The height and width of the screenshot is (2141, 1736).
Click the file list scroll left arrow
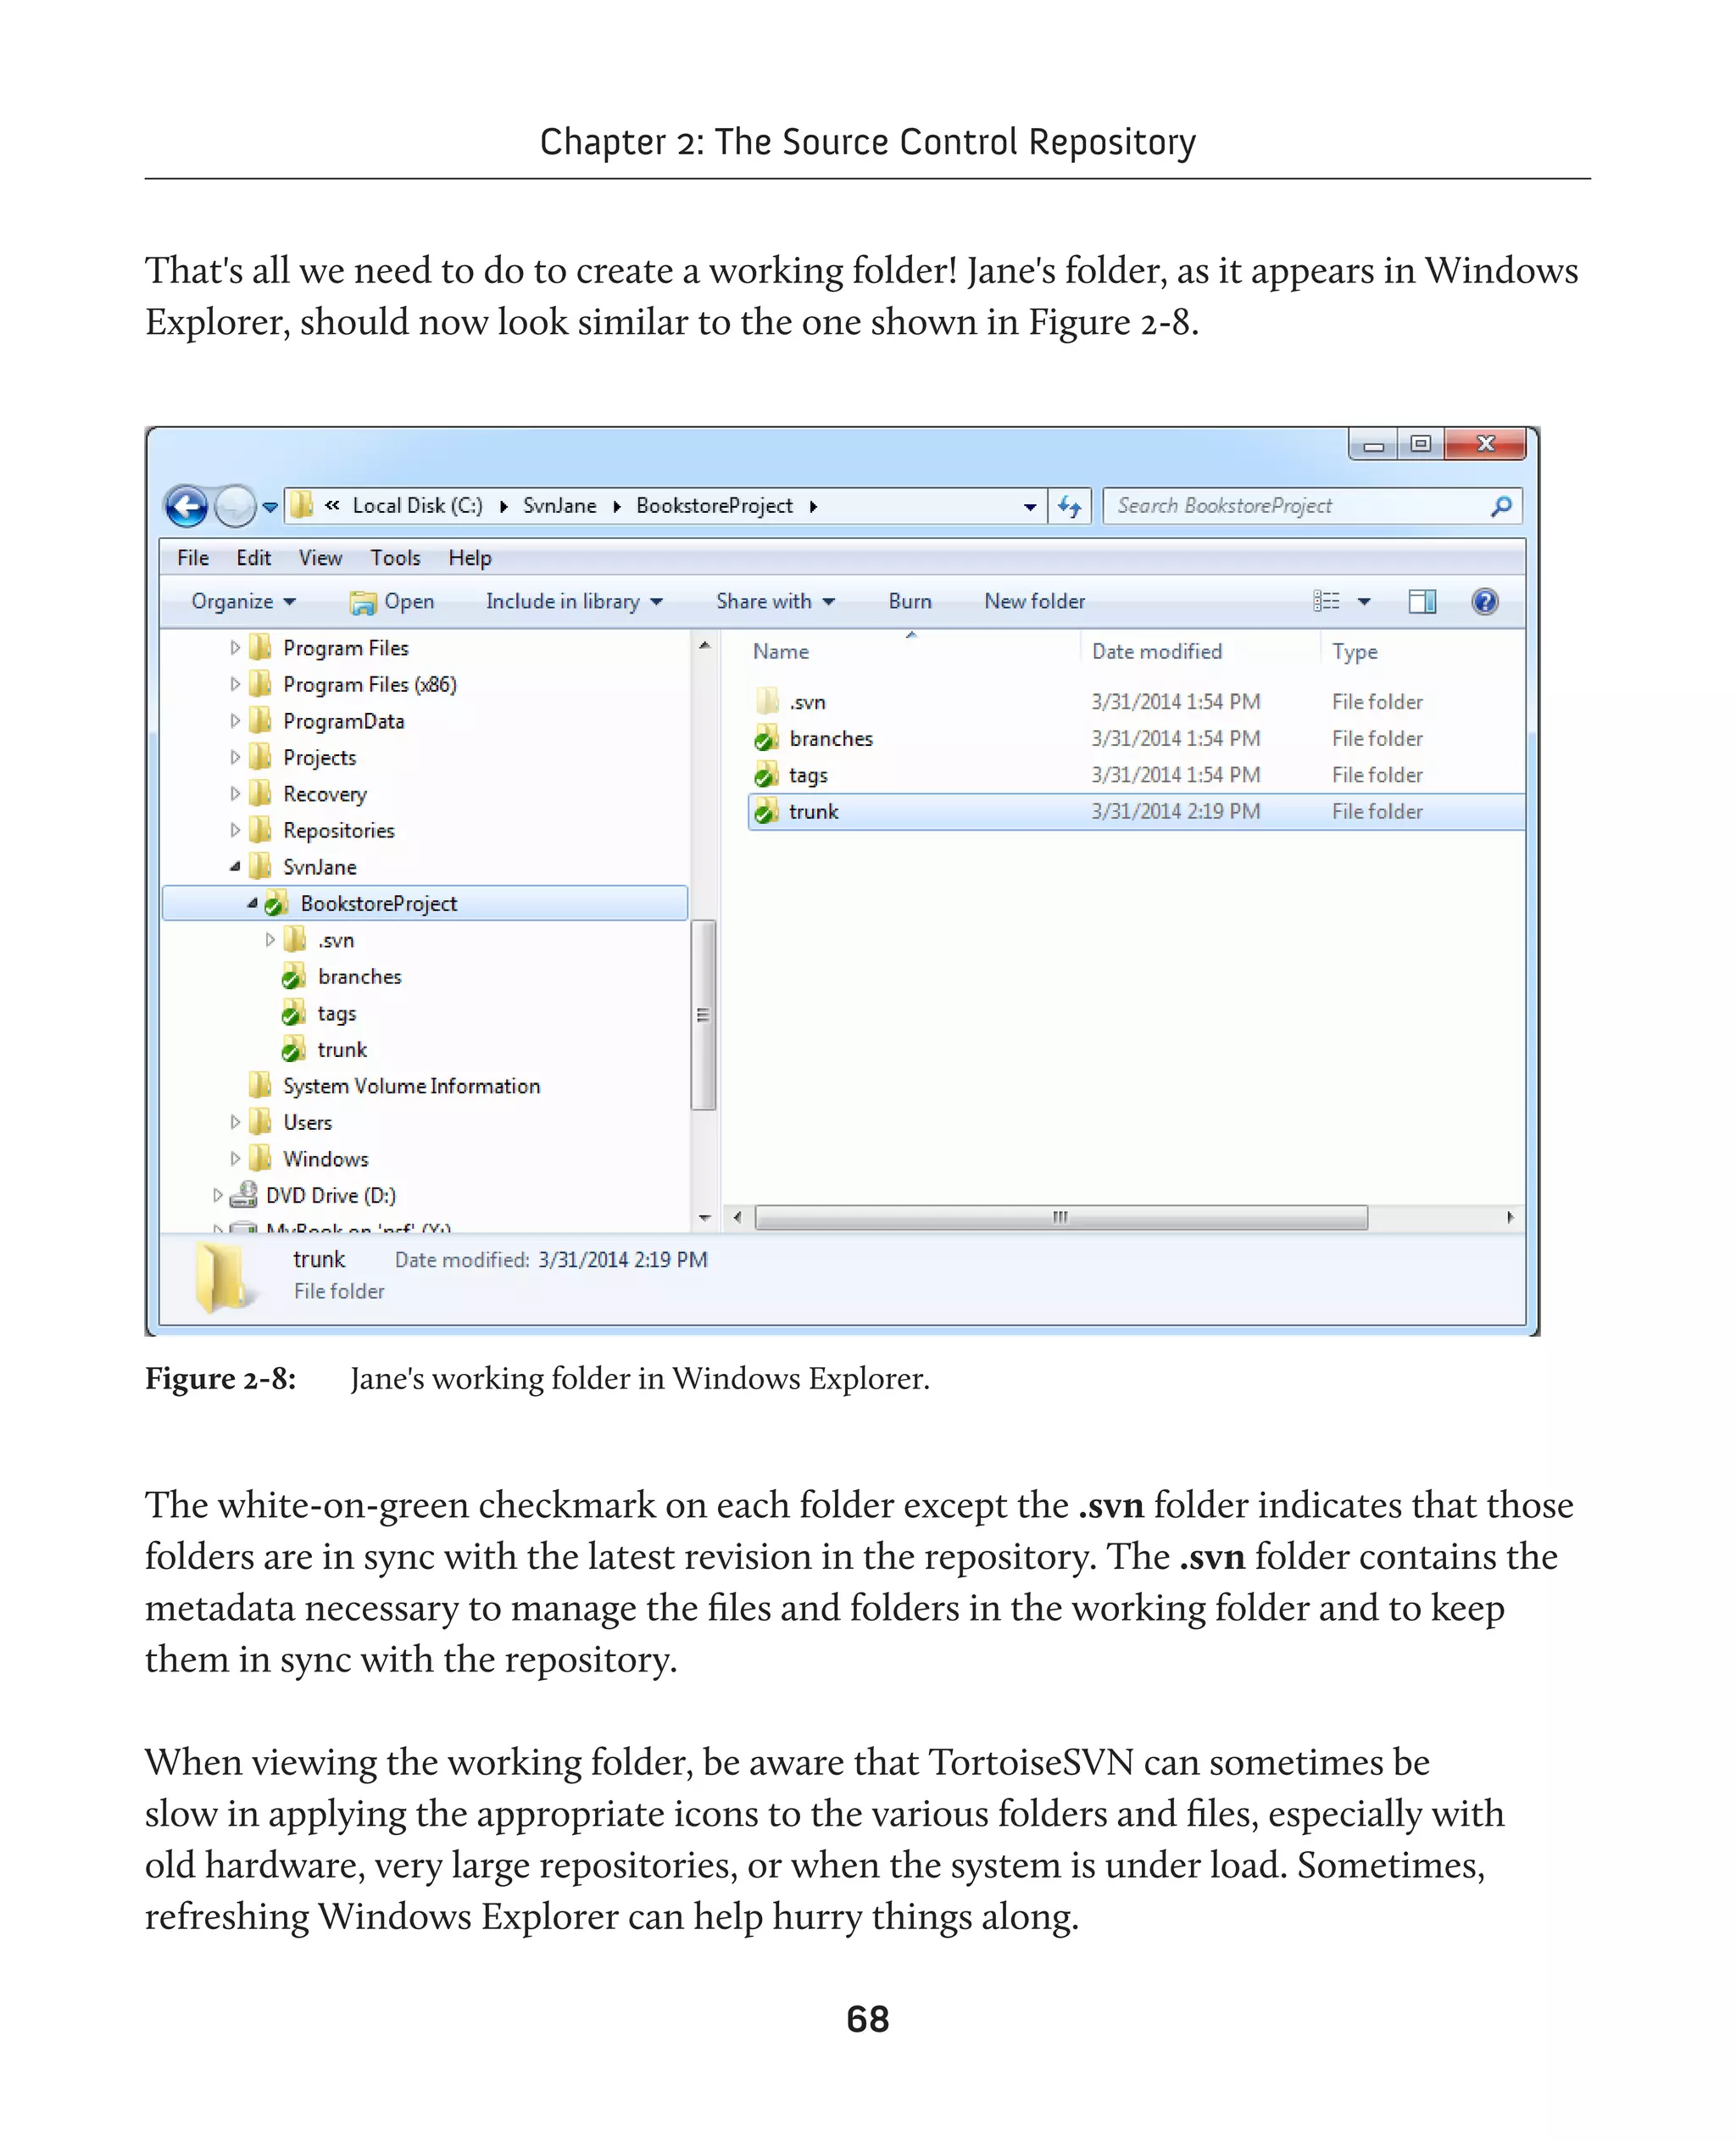(x=737, y=1218)
